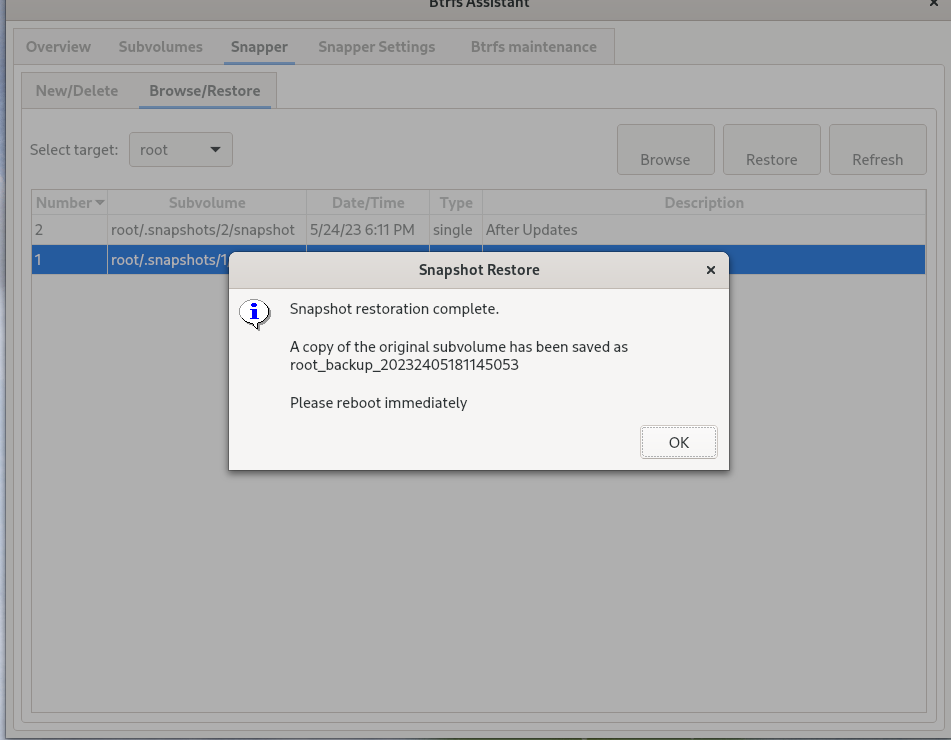
Task: Open the Subvolumes tab
Action: [161, 47]
